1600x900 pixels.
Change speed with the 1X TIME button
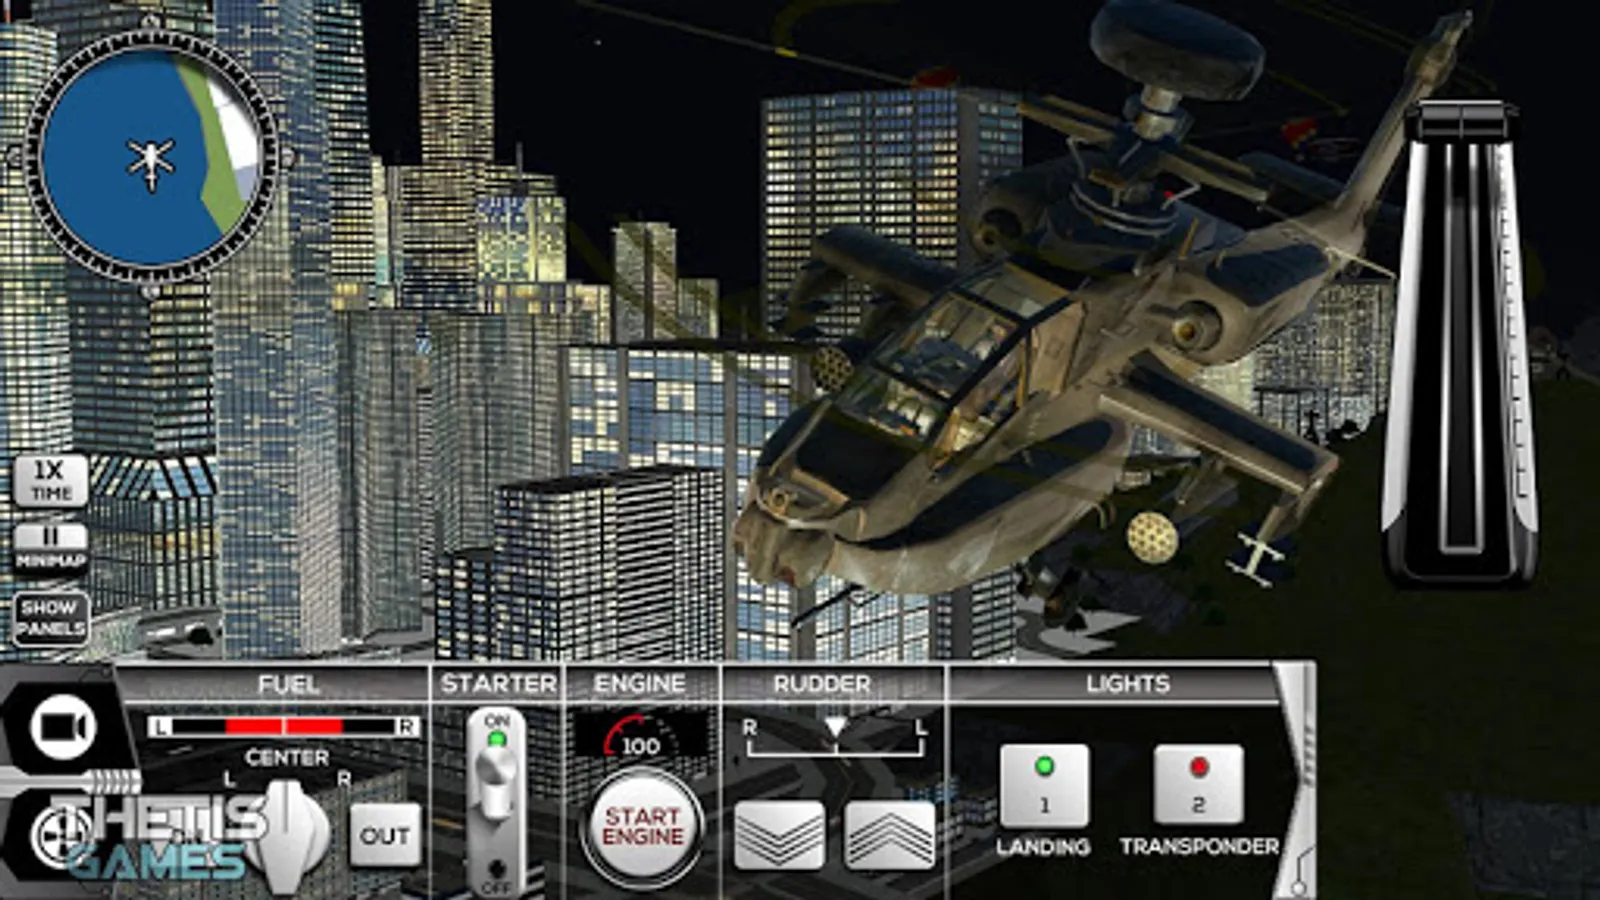pos(50,481)
